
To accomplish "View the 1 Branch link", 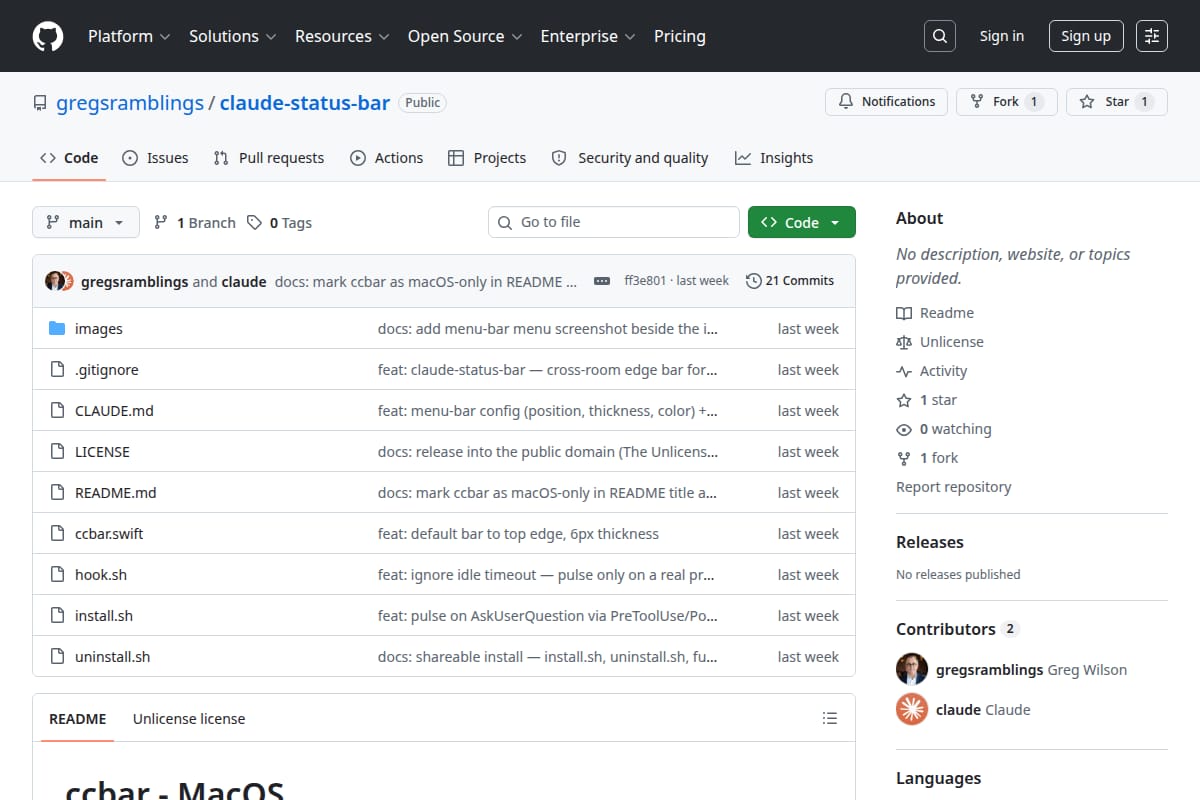I will (x=195, y=223).
